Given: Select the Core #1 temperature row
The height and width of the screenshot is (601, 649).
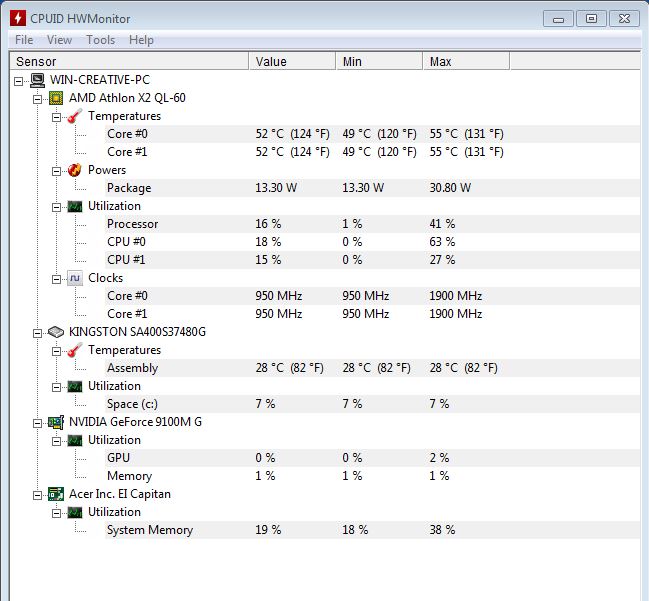Looking at the screenshot, I should [372, 152].
